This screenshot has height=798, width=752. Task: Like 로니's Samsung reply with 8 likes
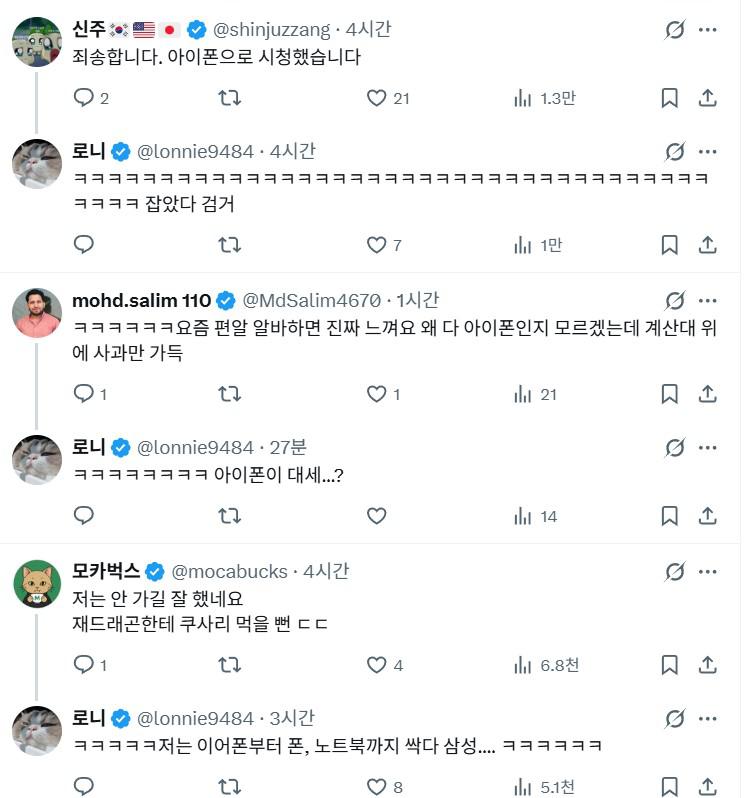(x=376, y=787)
